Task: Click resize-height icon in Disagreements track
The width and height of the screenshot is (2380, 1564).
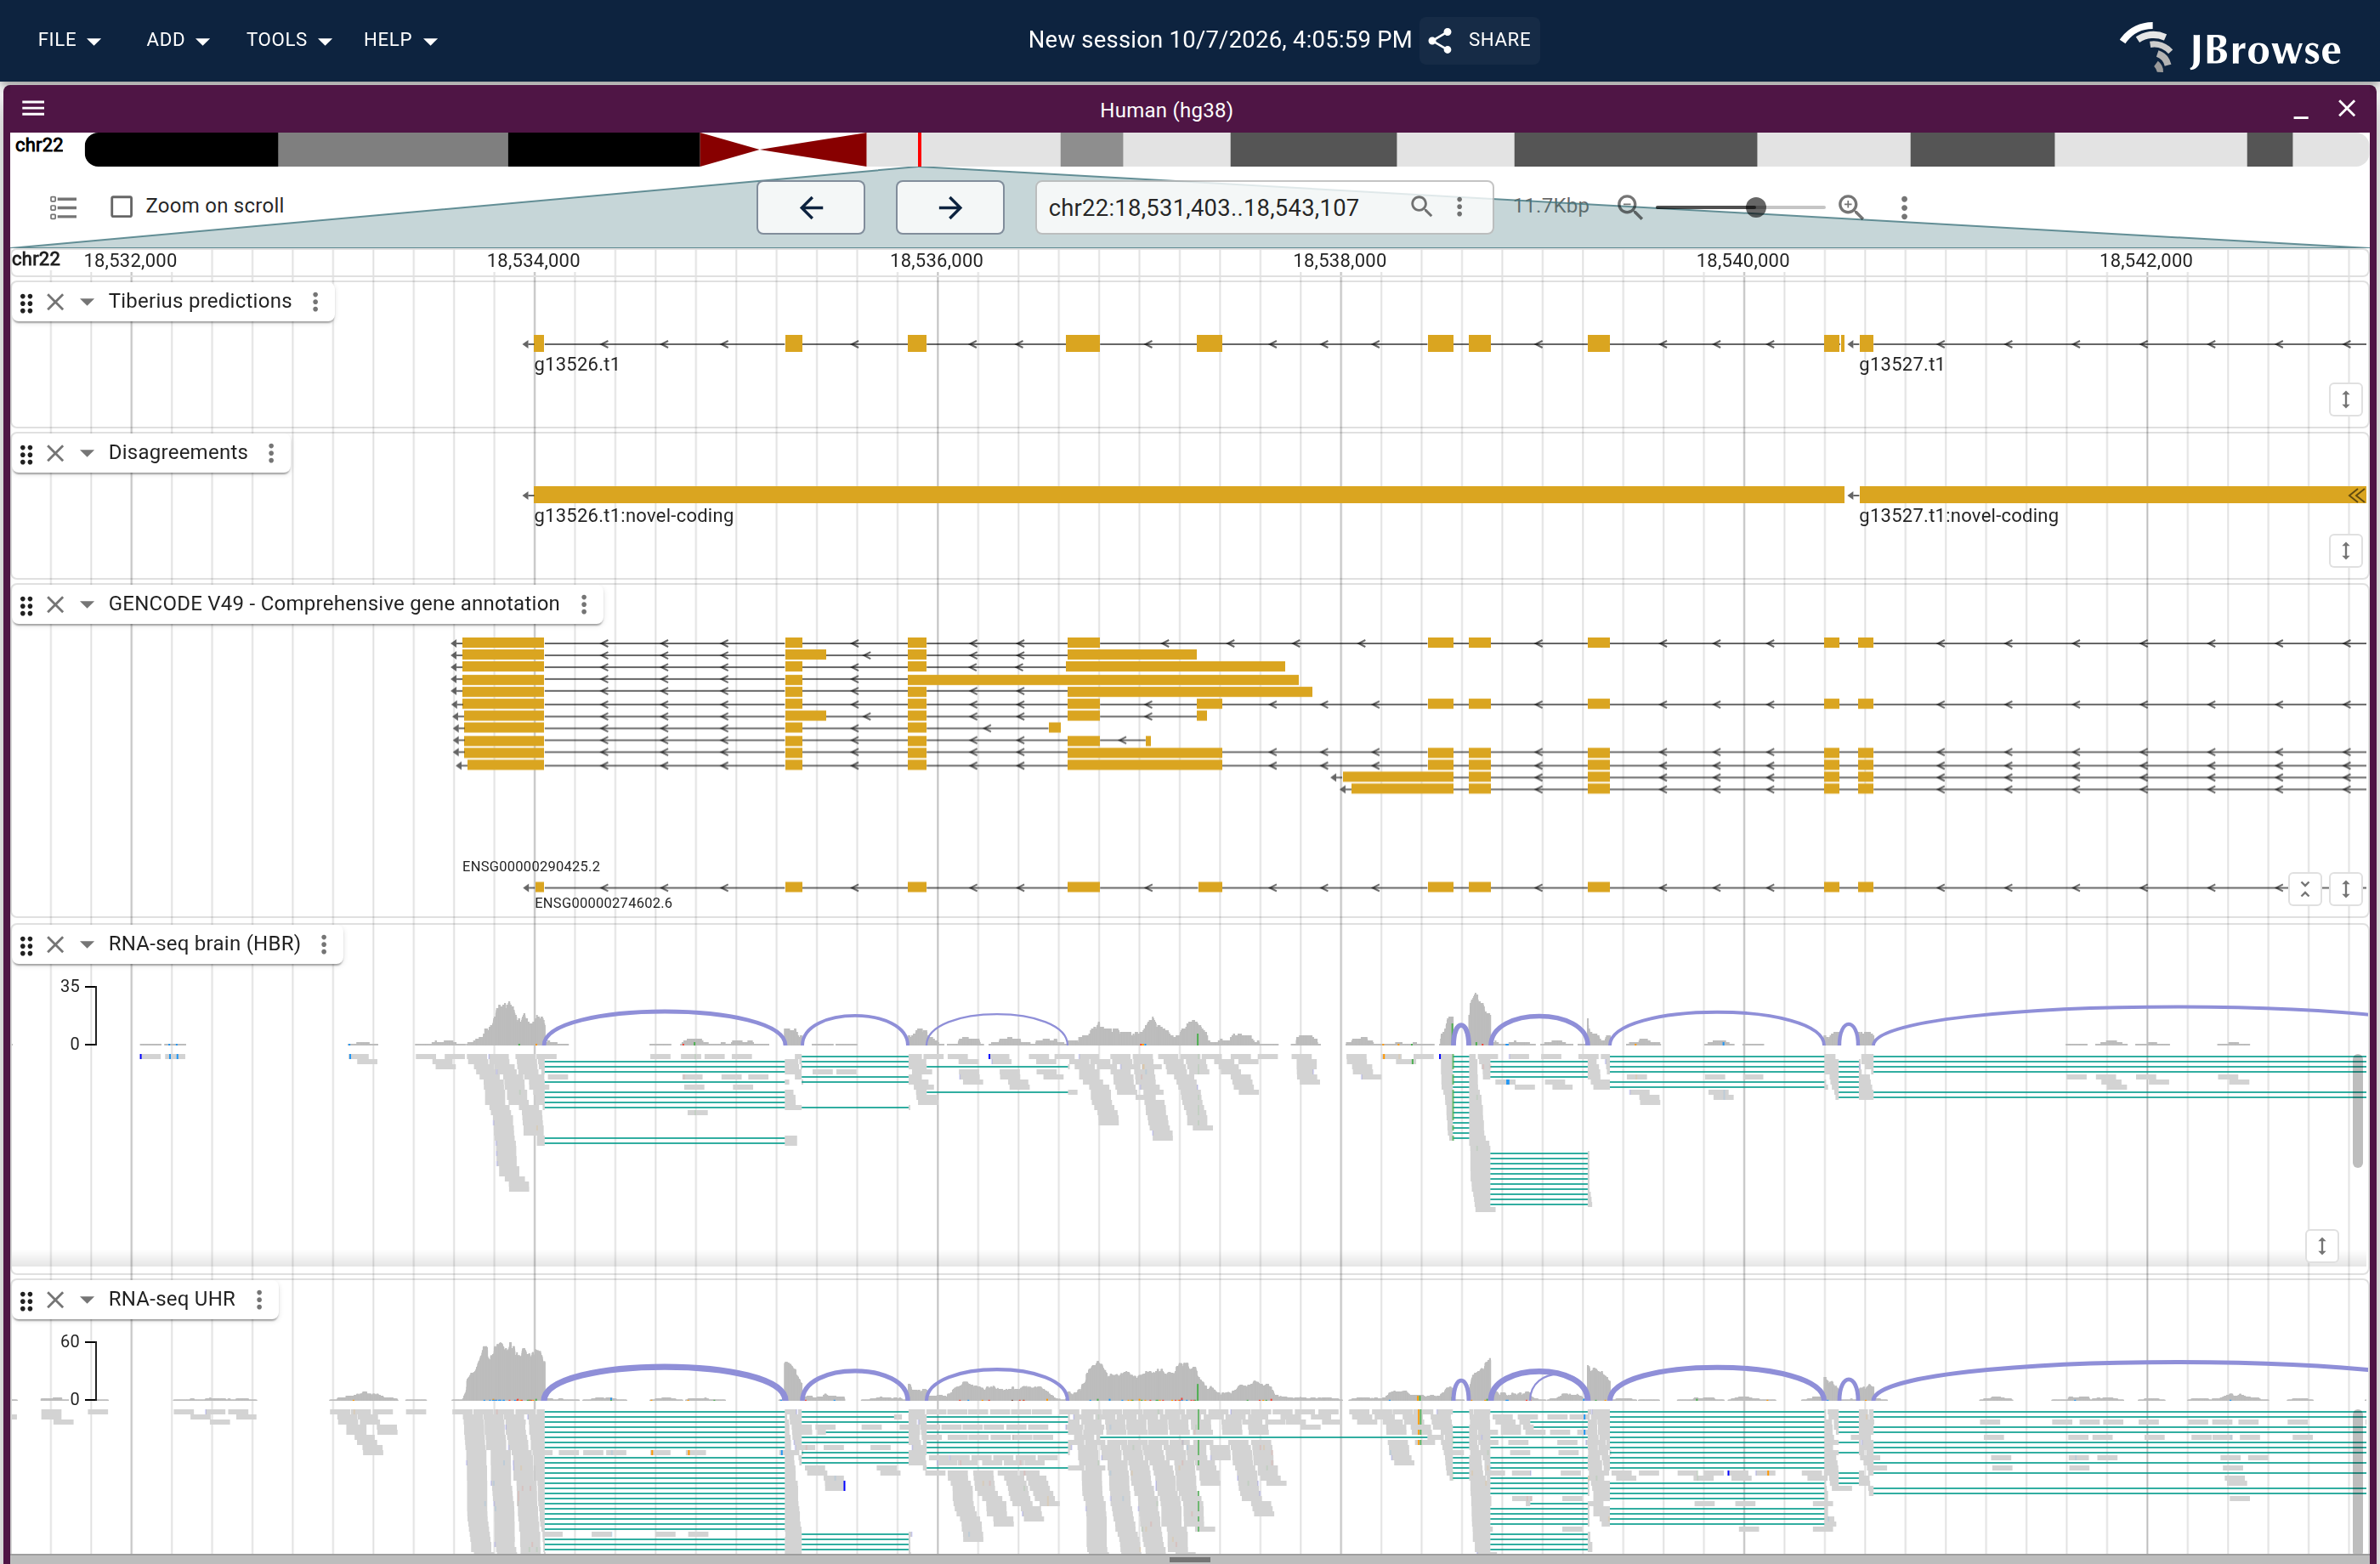Action: point(2345,550)
